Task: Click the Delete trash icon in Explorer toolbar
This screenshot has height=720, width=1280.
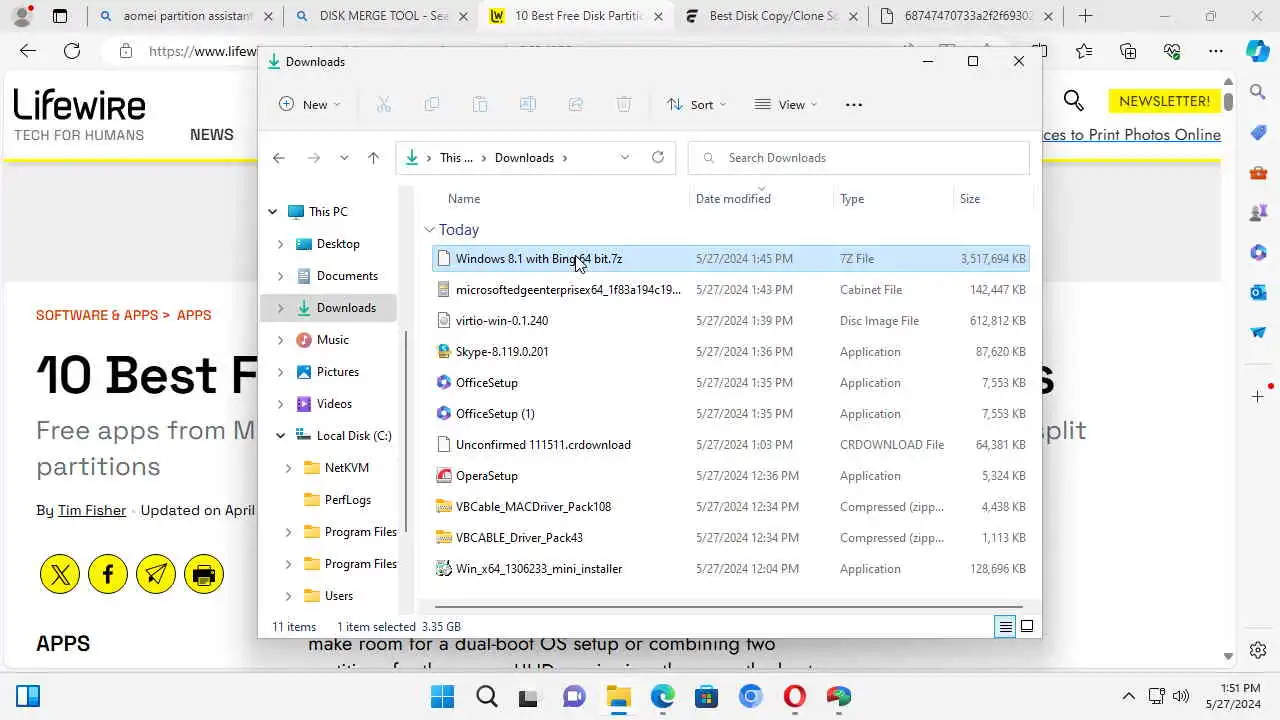Action: (624, 104)
